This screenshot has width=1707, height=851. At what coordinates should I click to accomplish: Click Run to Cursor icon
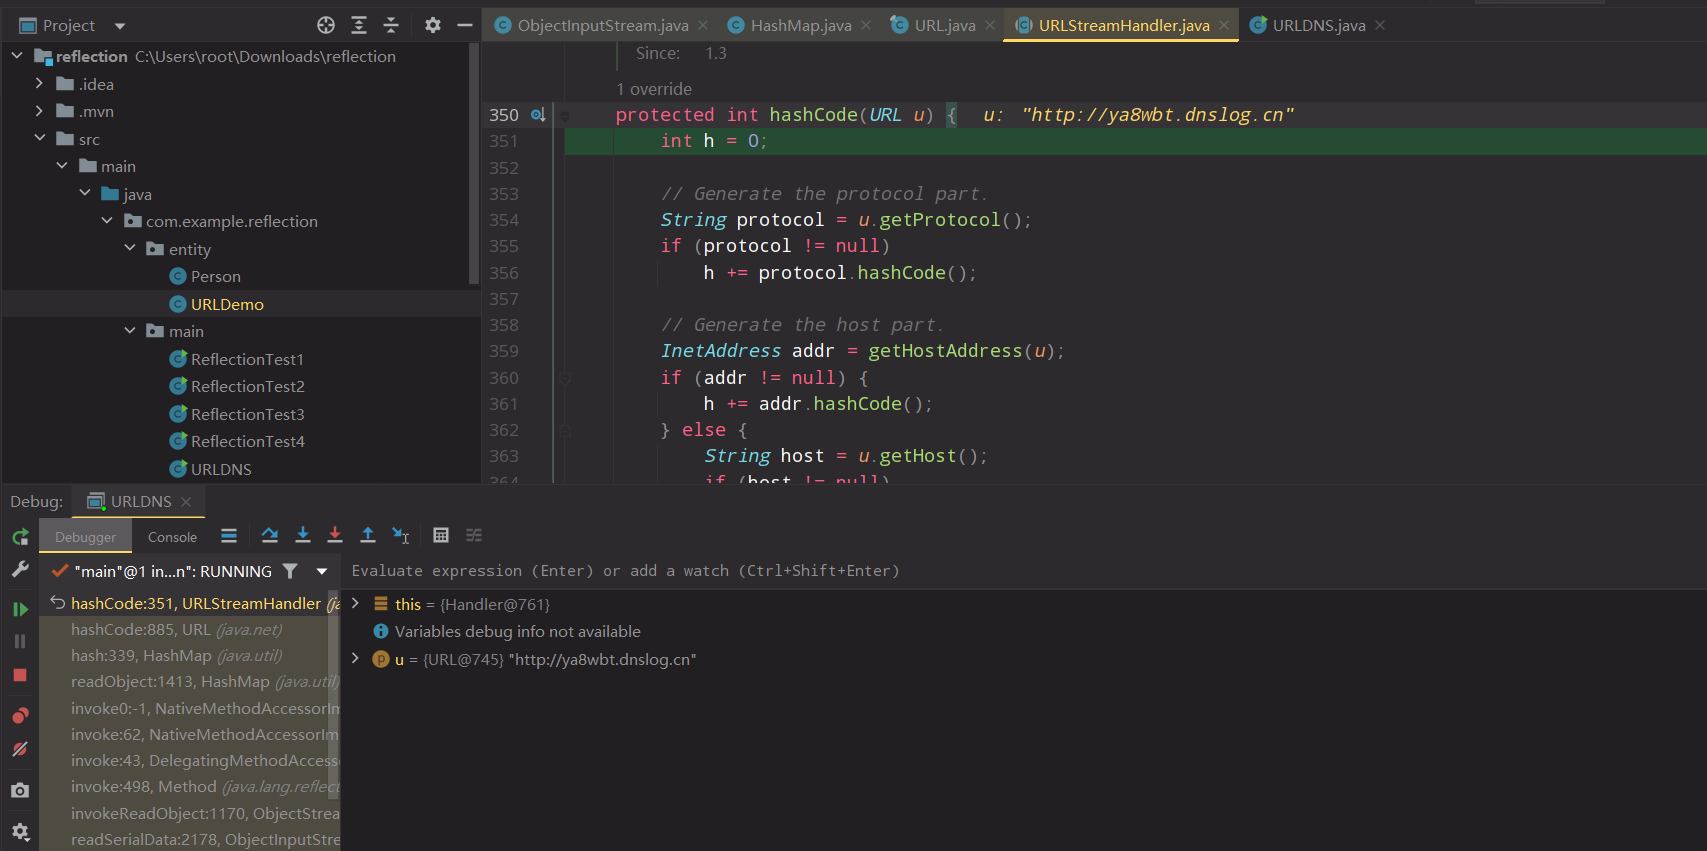click(x=401, y=536)
